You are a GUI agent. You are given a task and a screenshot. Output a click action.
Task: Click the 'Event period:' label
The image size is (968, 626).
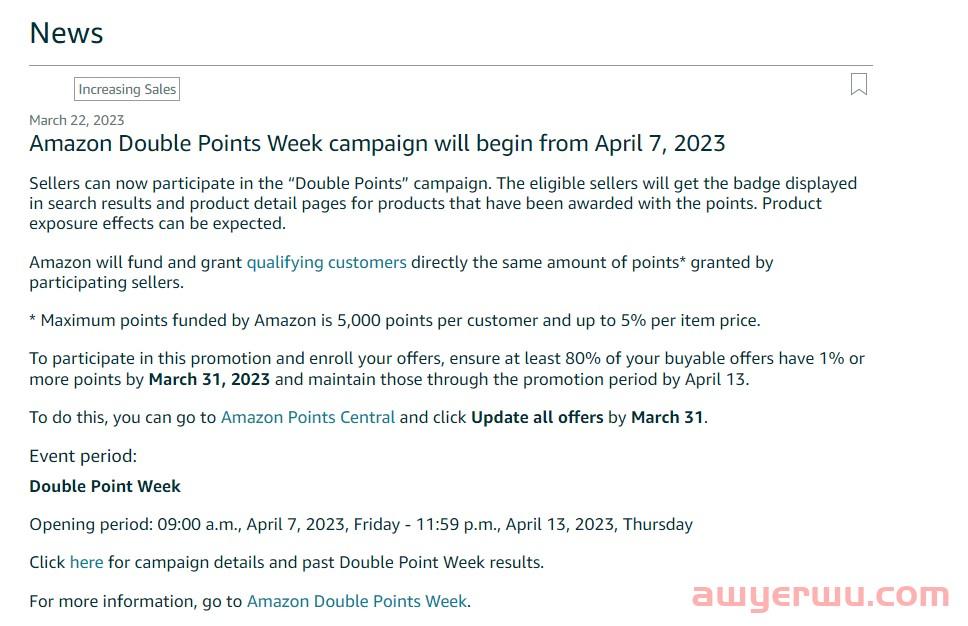click(83, 456)
